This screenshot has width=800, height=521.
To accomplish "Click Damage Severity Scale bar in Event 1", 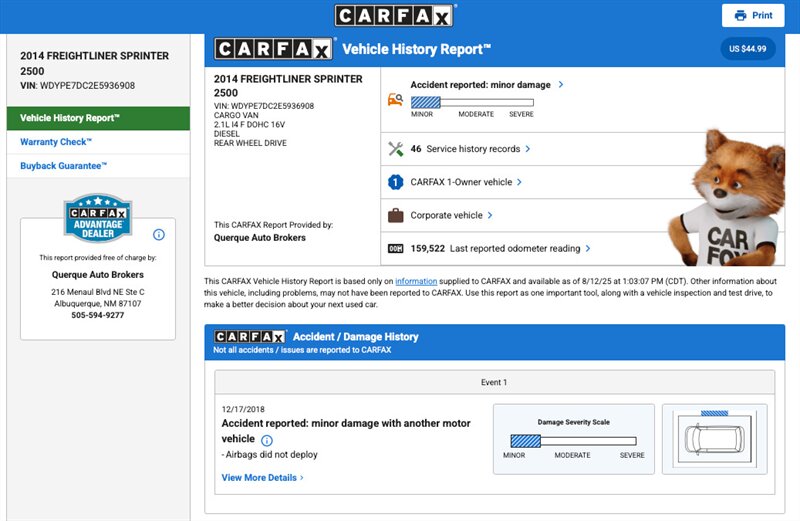I will coord(573,441).
